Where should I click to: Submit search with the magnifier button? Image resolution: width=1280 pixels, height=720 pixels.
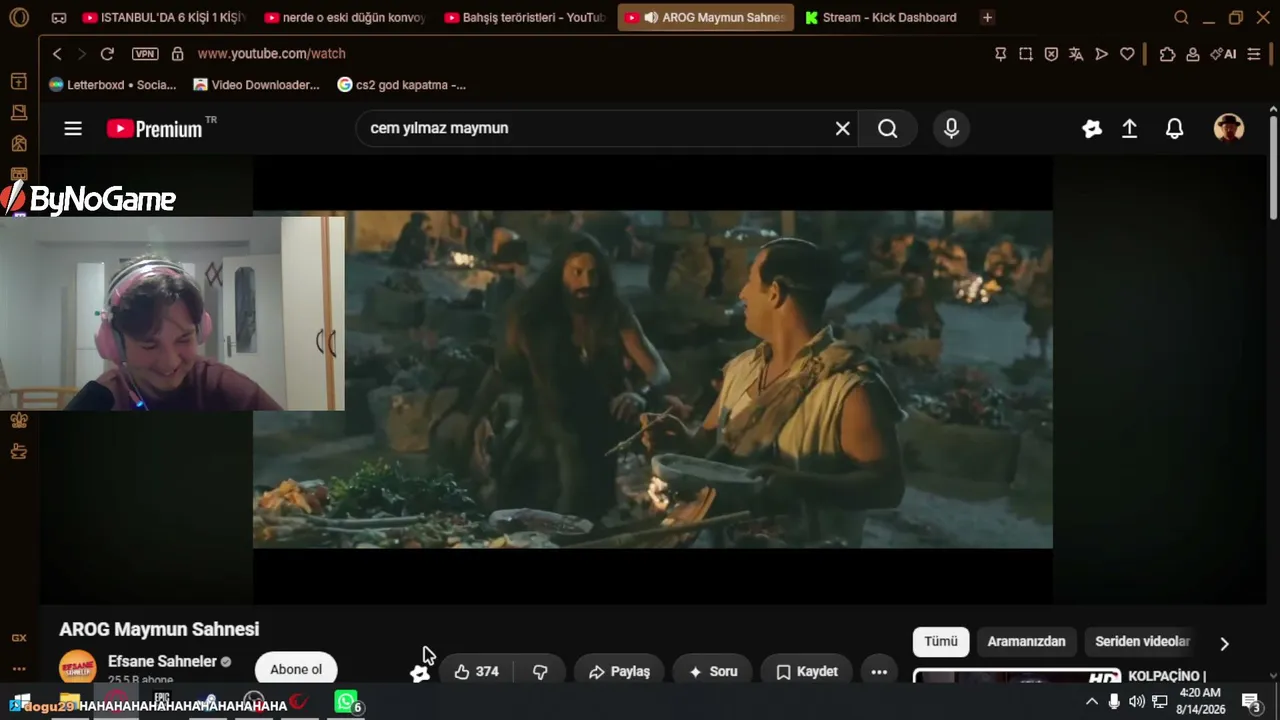(887, 128)
